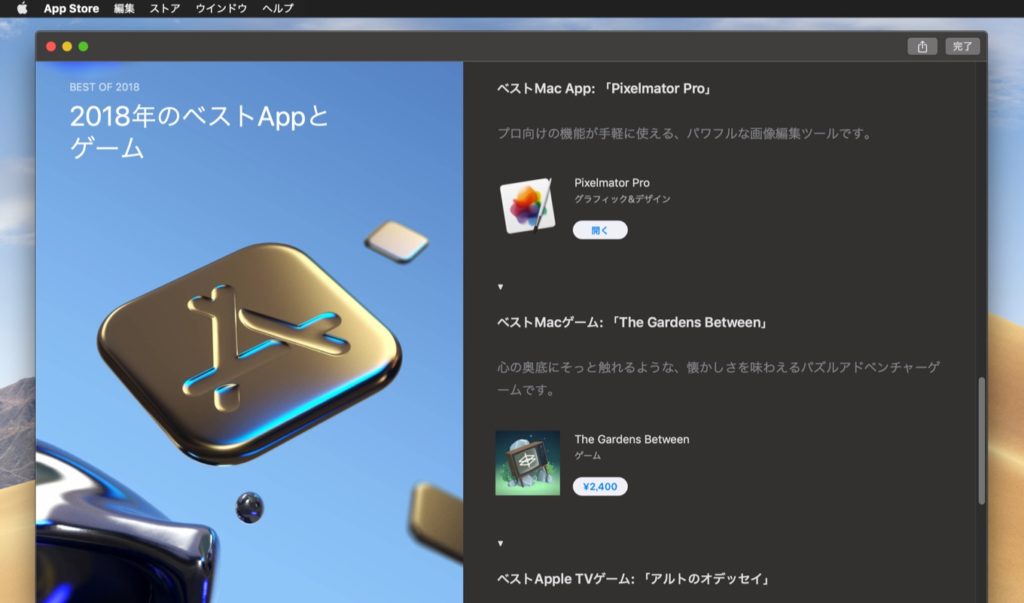Open the ヘルプ menu
The height and width of the screenshot is (603, 1024).
tap(278, 9)
